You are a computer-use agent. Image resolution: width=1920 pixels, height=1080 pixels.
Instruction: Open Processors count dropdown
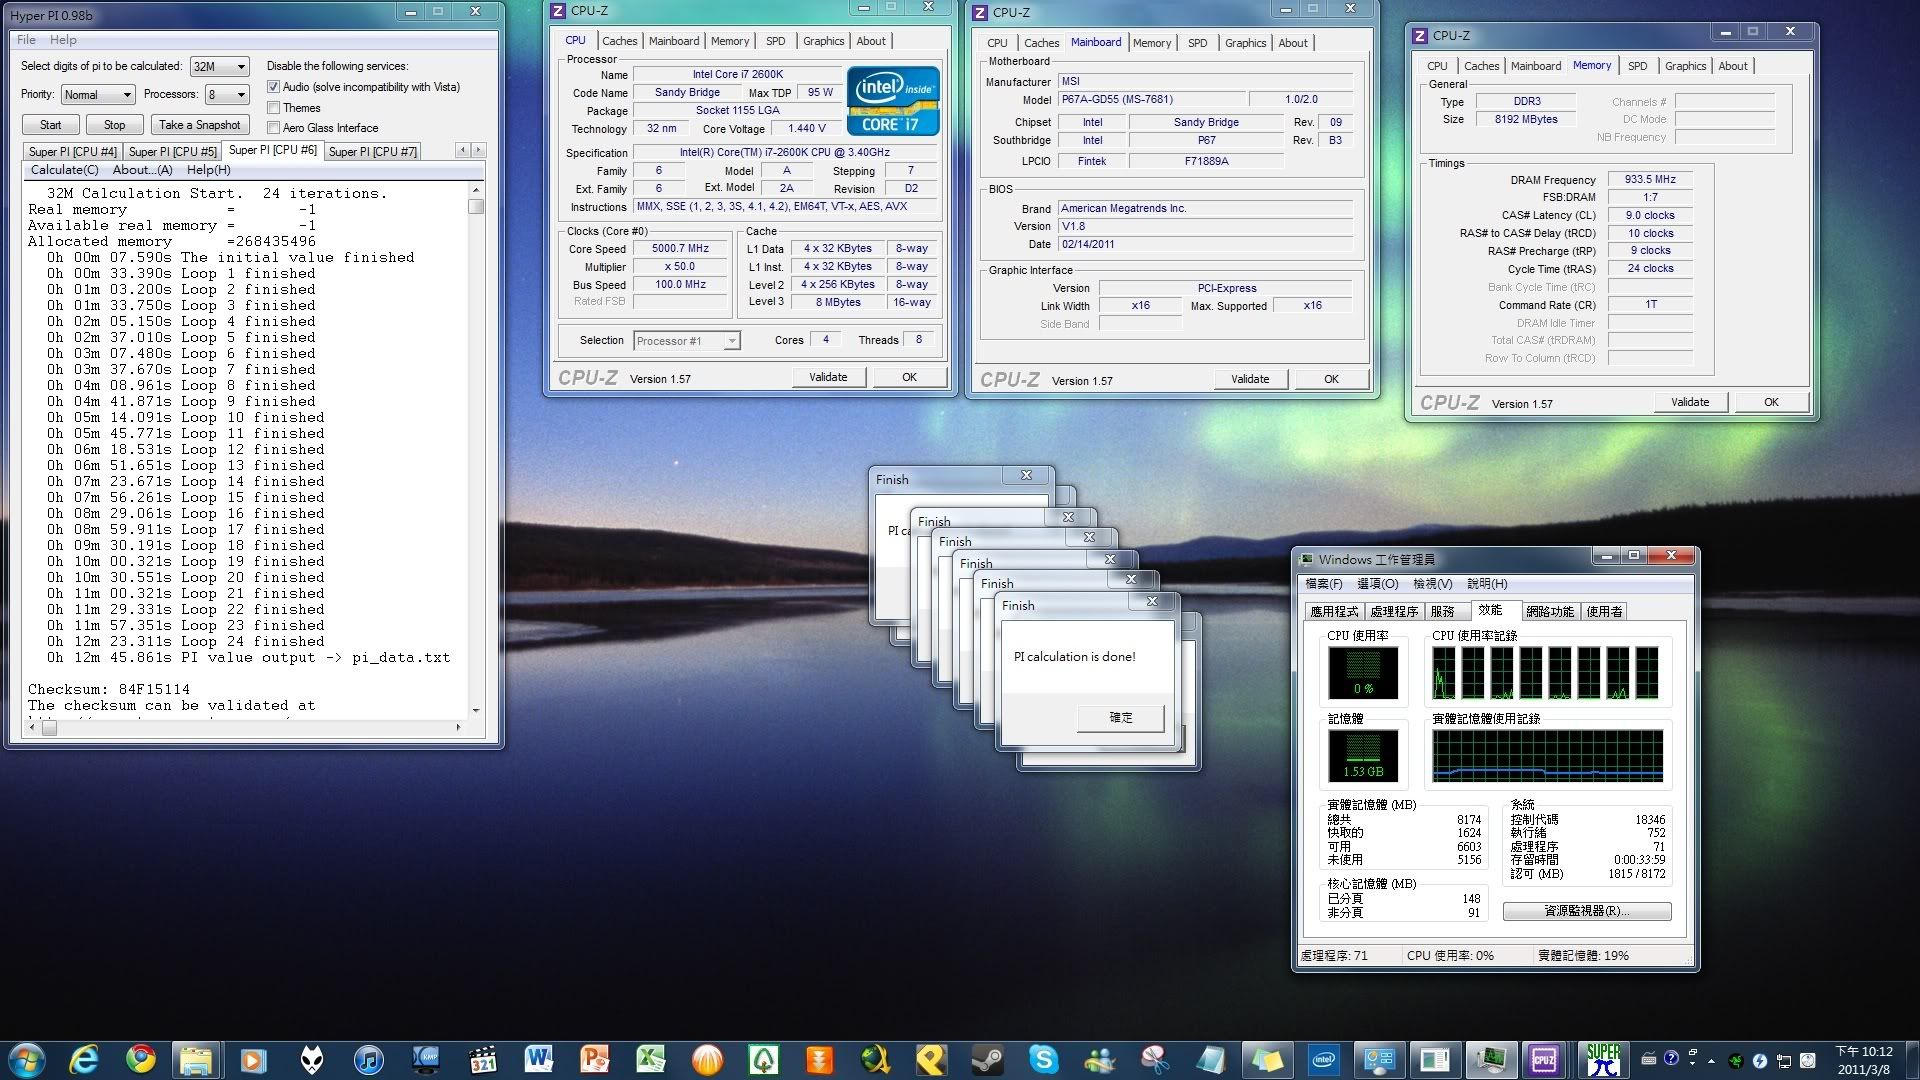[226, 94]
